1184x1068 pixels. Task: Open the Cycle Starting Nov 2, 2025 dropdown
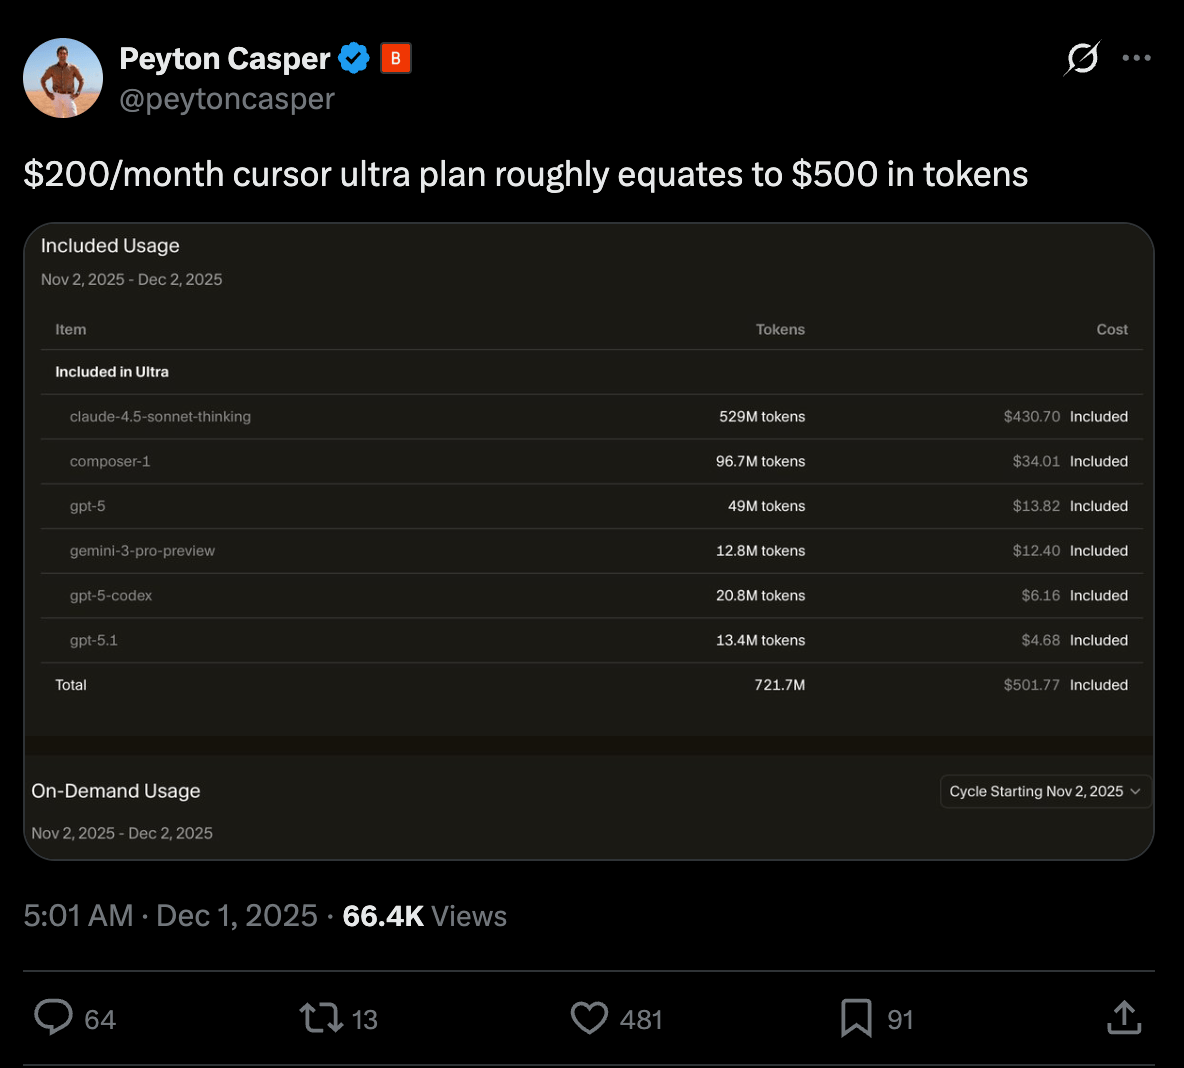pos(1045,791)
